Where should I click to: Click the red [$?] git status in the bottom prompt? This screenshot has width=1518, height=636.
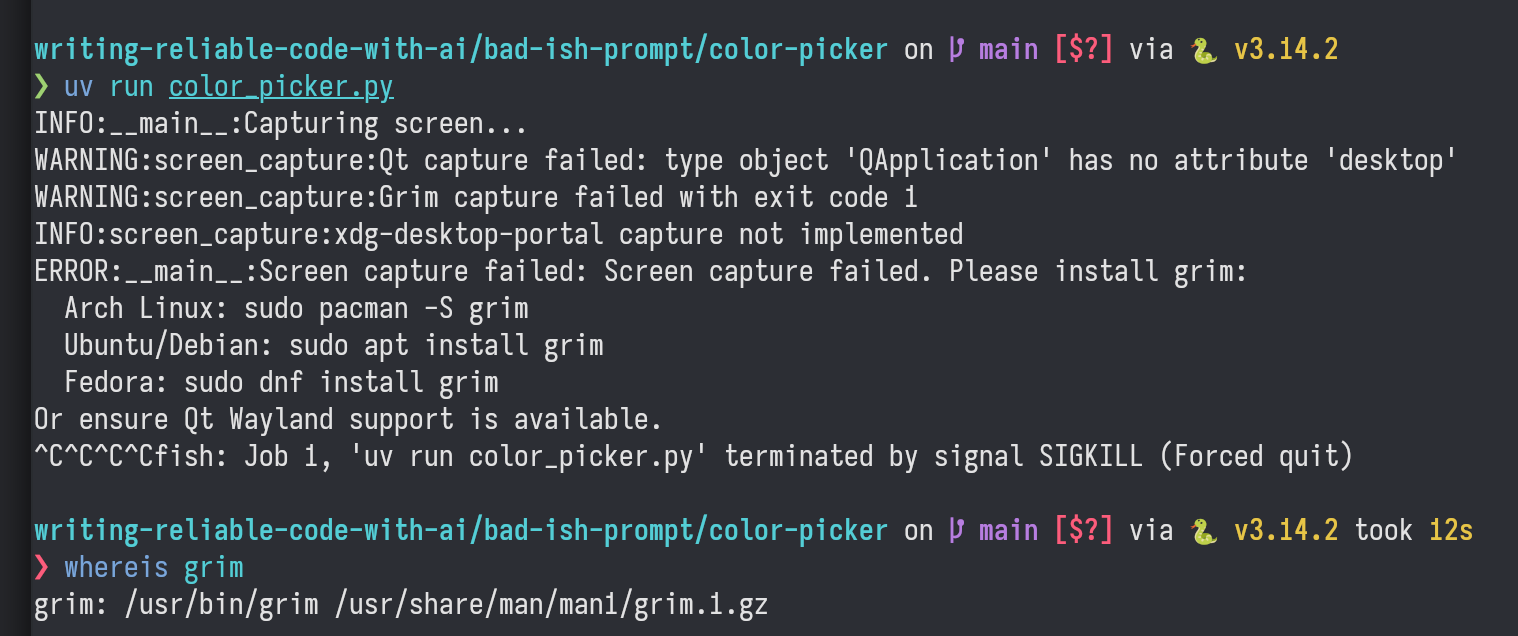pyautogui.click(x=1083, y=530)
